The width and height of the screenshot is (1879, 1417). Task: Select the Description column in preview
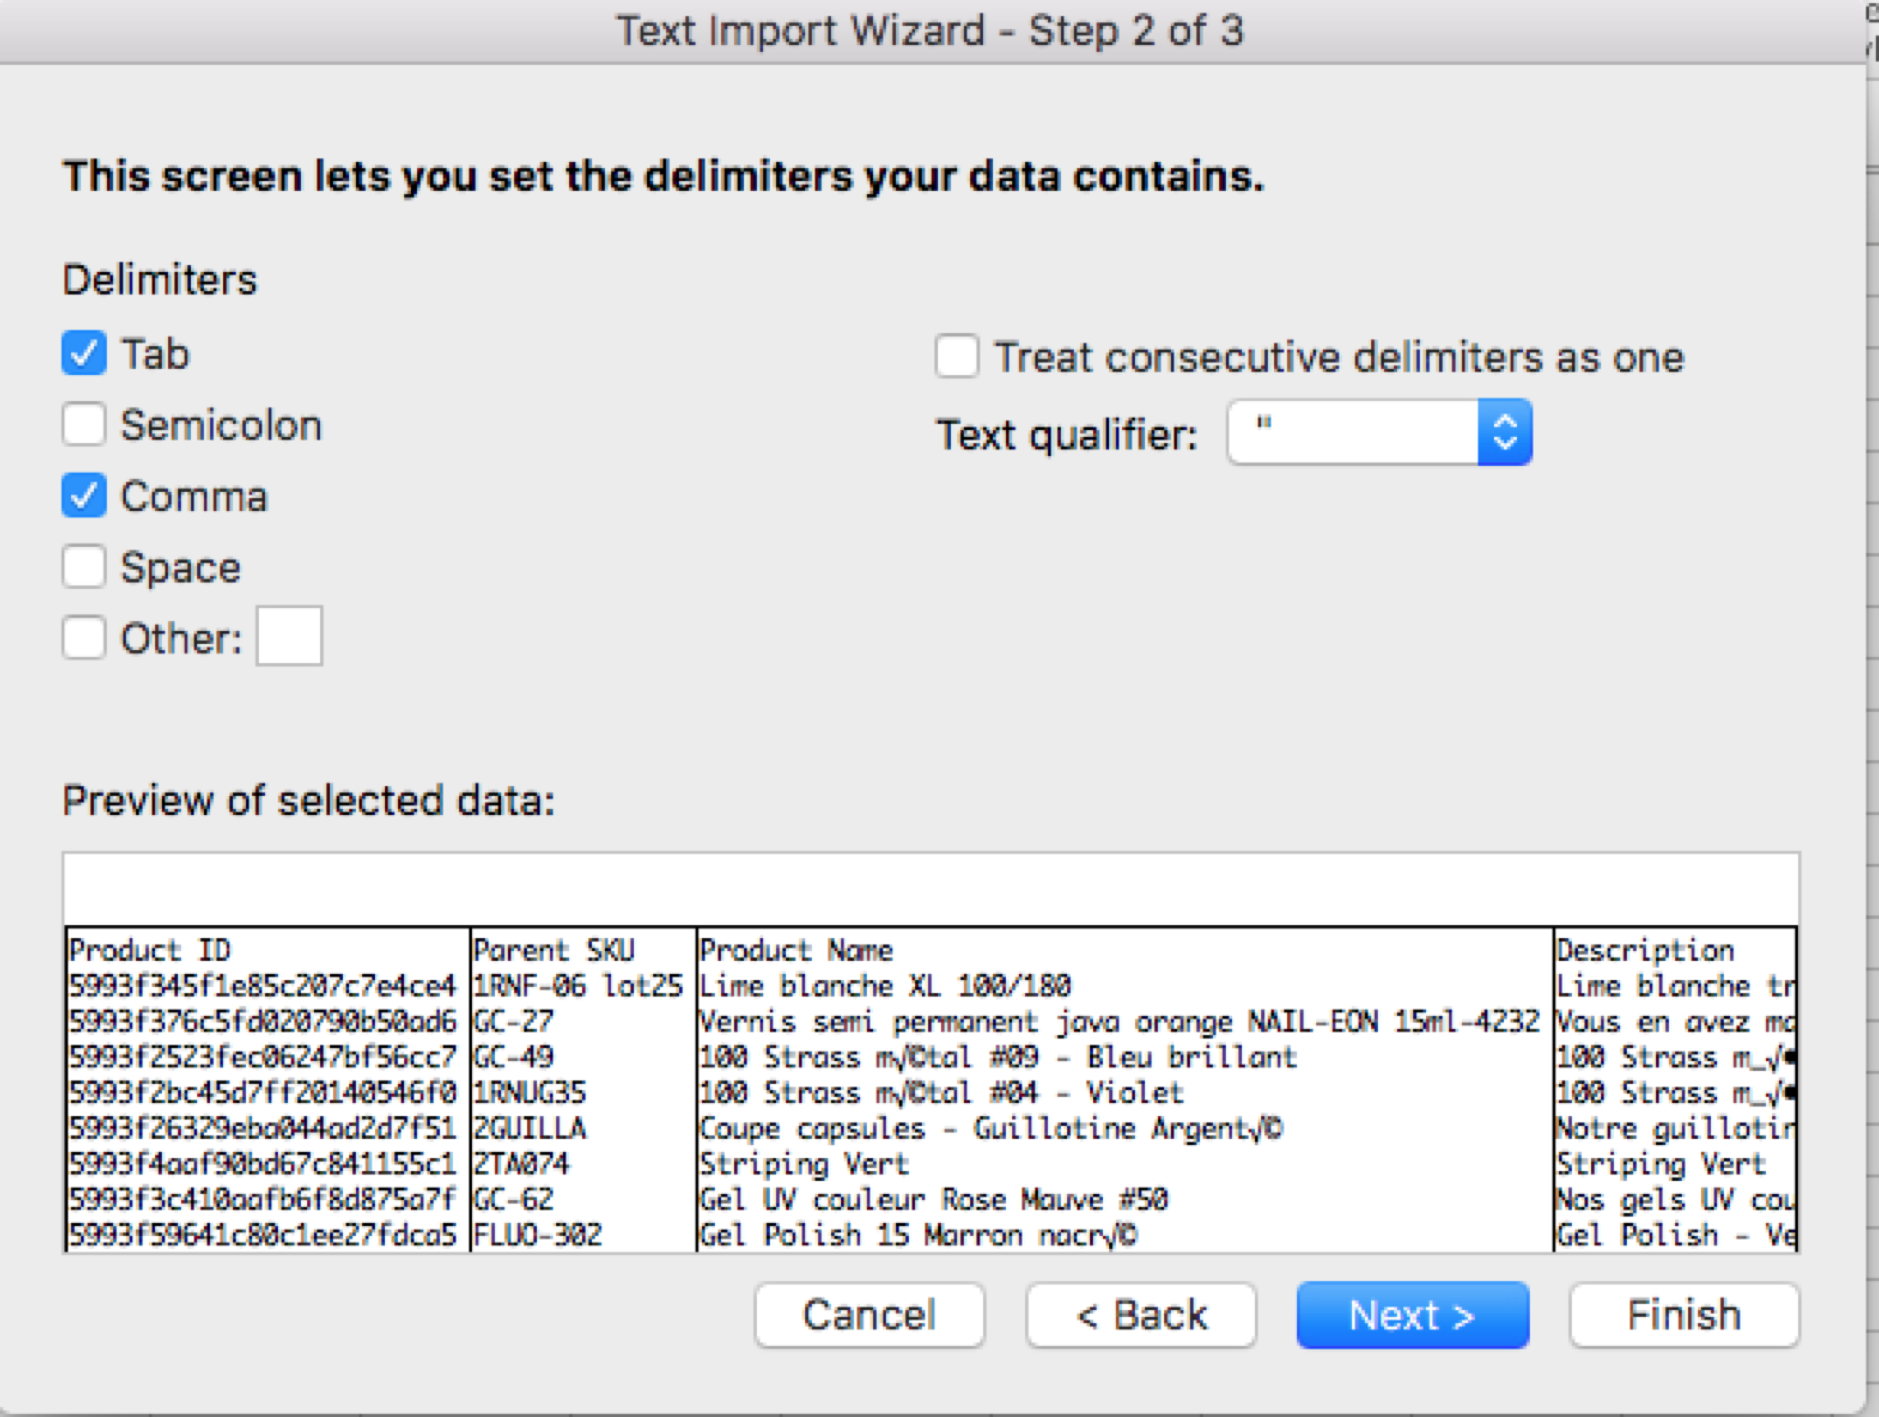point(1645,950)
